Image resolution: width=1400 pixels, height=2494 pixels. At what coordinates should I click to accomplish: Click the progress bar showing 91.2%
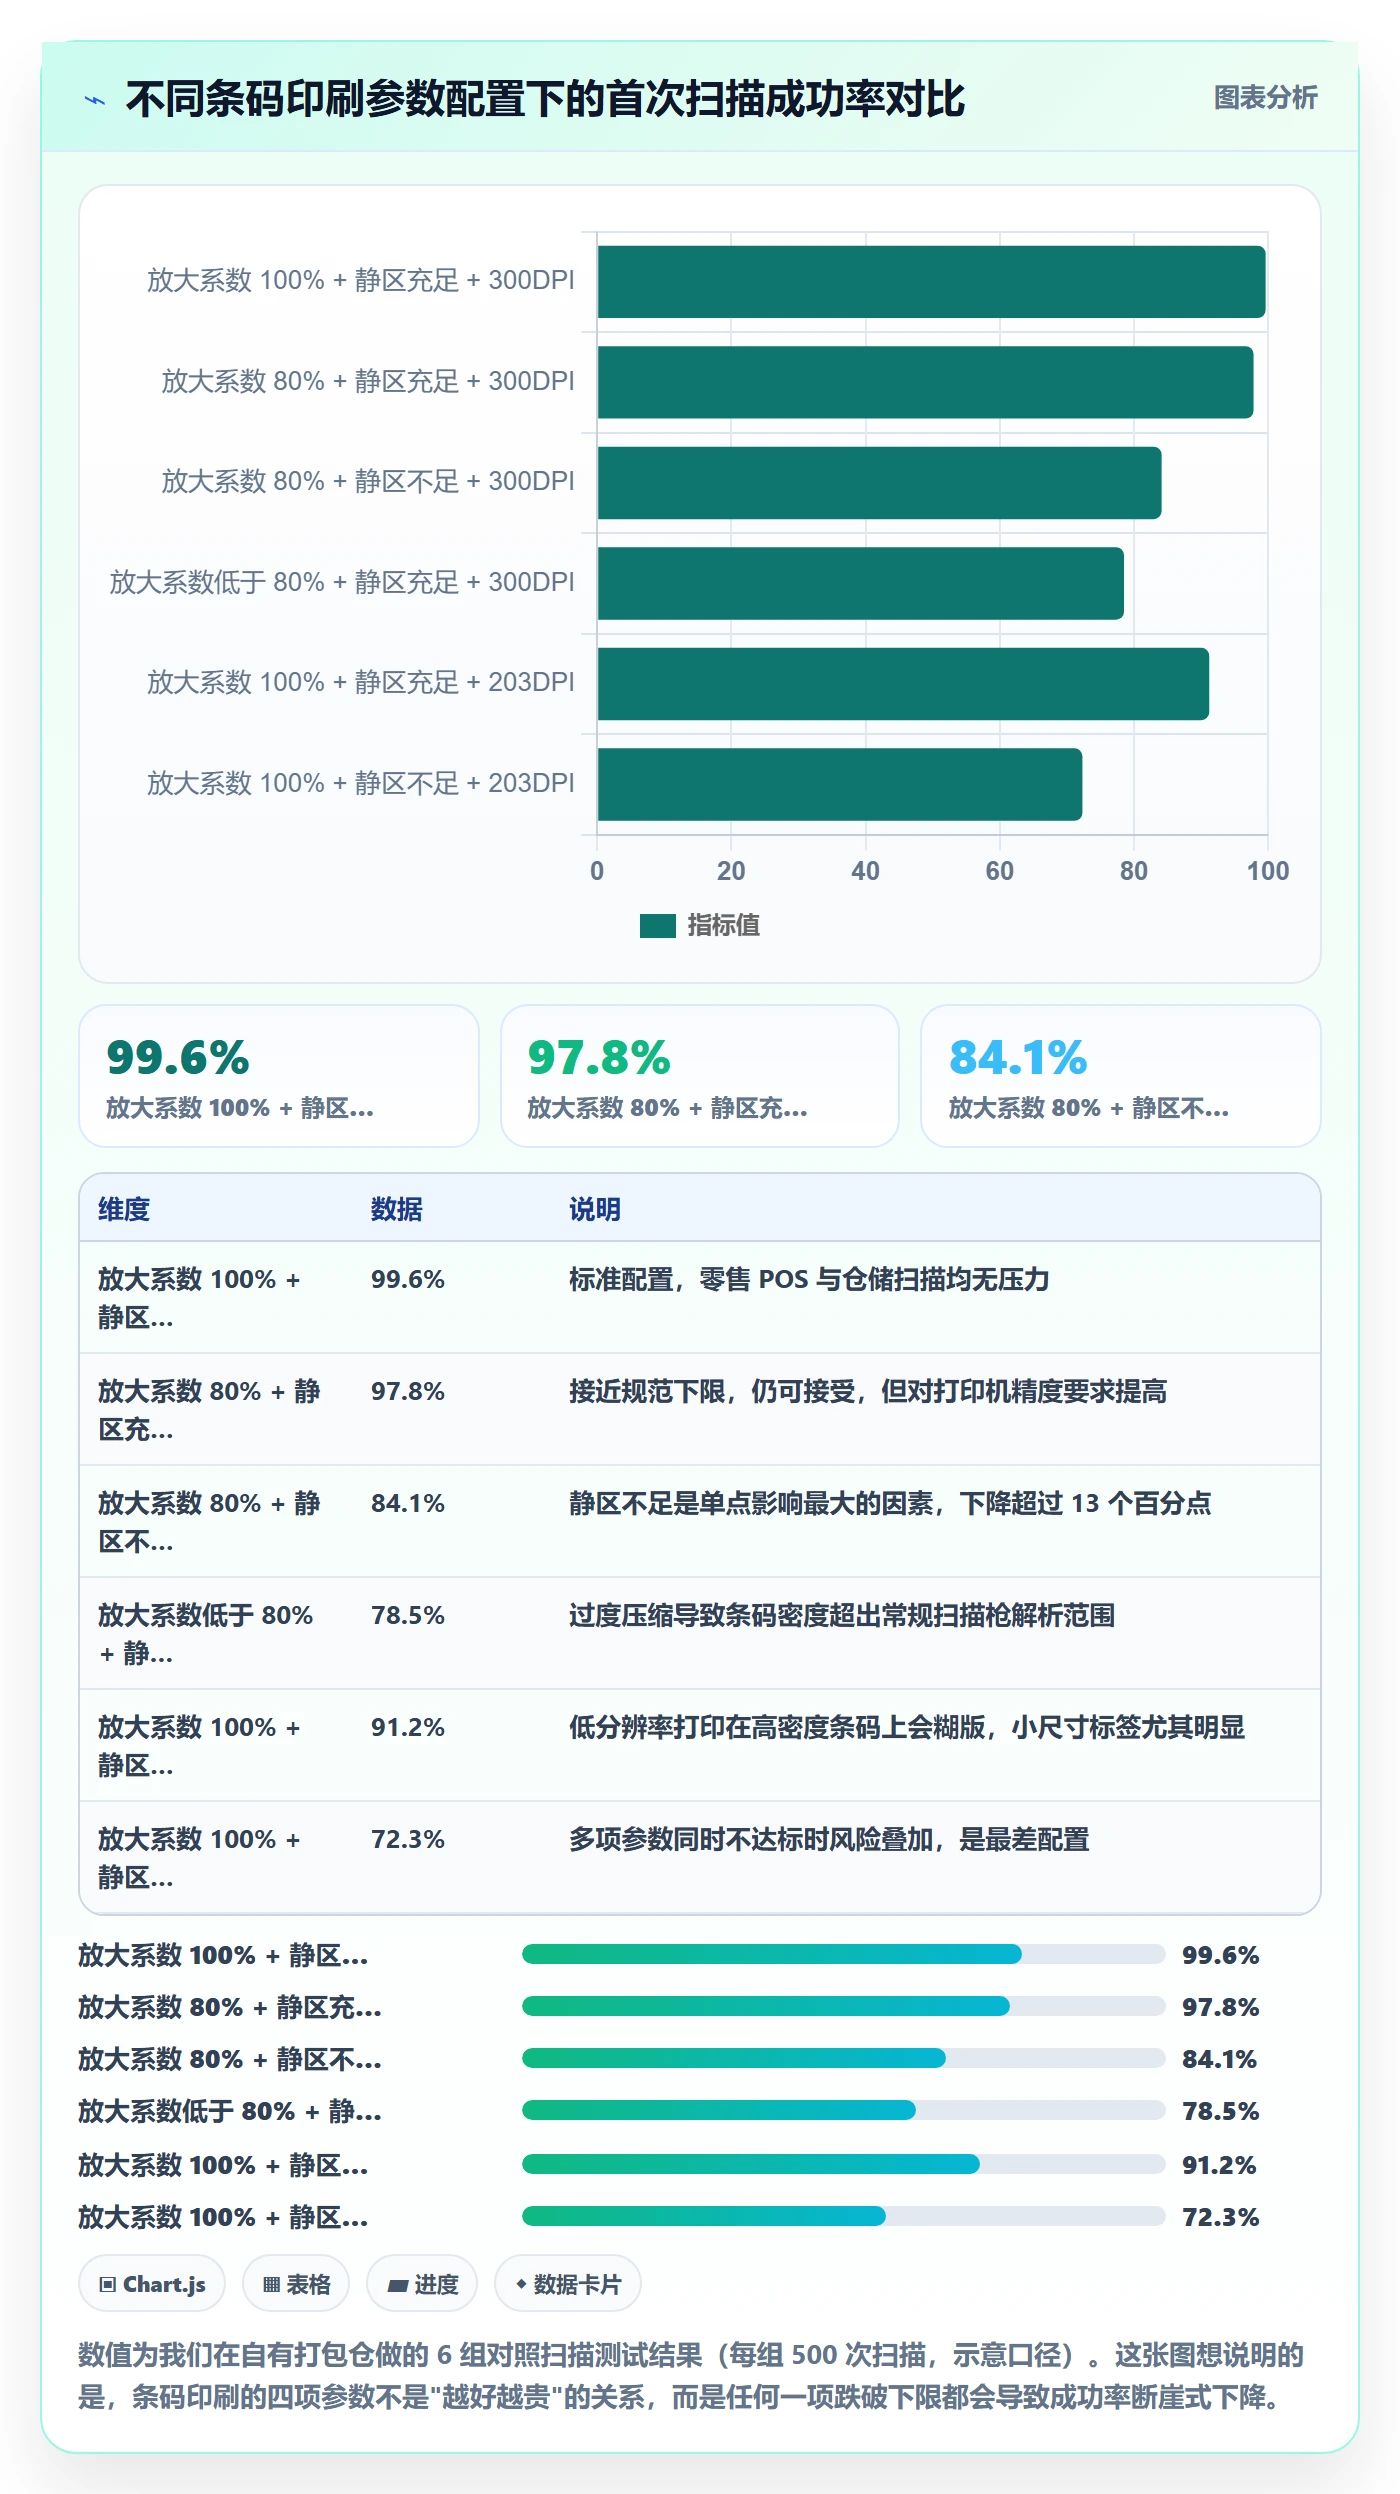click(x=844, y=2164)
